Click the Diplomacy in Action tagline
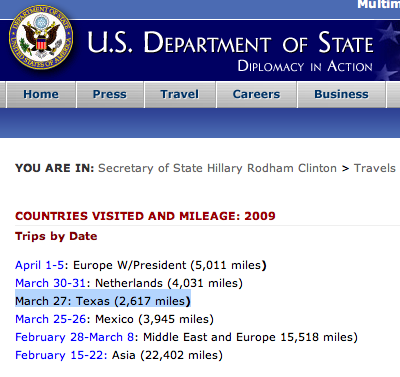Viewport: 400px width, 377px height. (x=305, y=66)
